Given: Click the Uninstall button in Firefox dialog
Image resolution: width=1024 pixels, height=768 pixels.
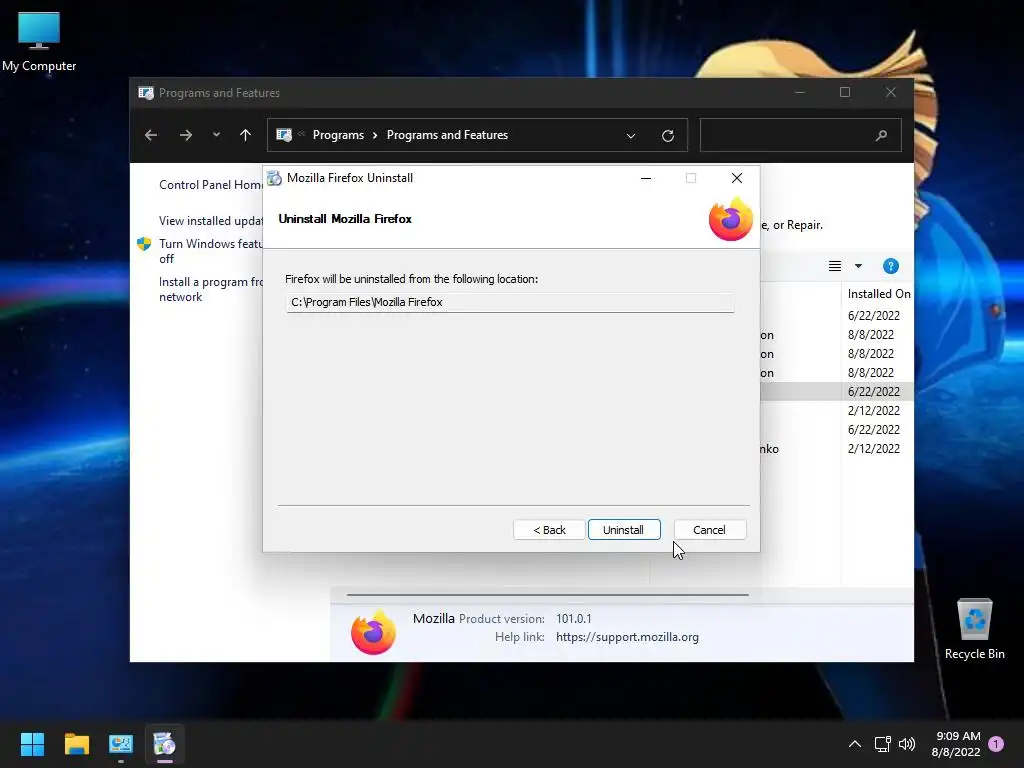Looking at the screenshot, I should (624, 530).
